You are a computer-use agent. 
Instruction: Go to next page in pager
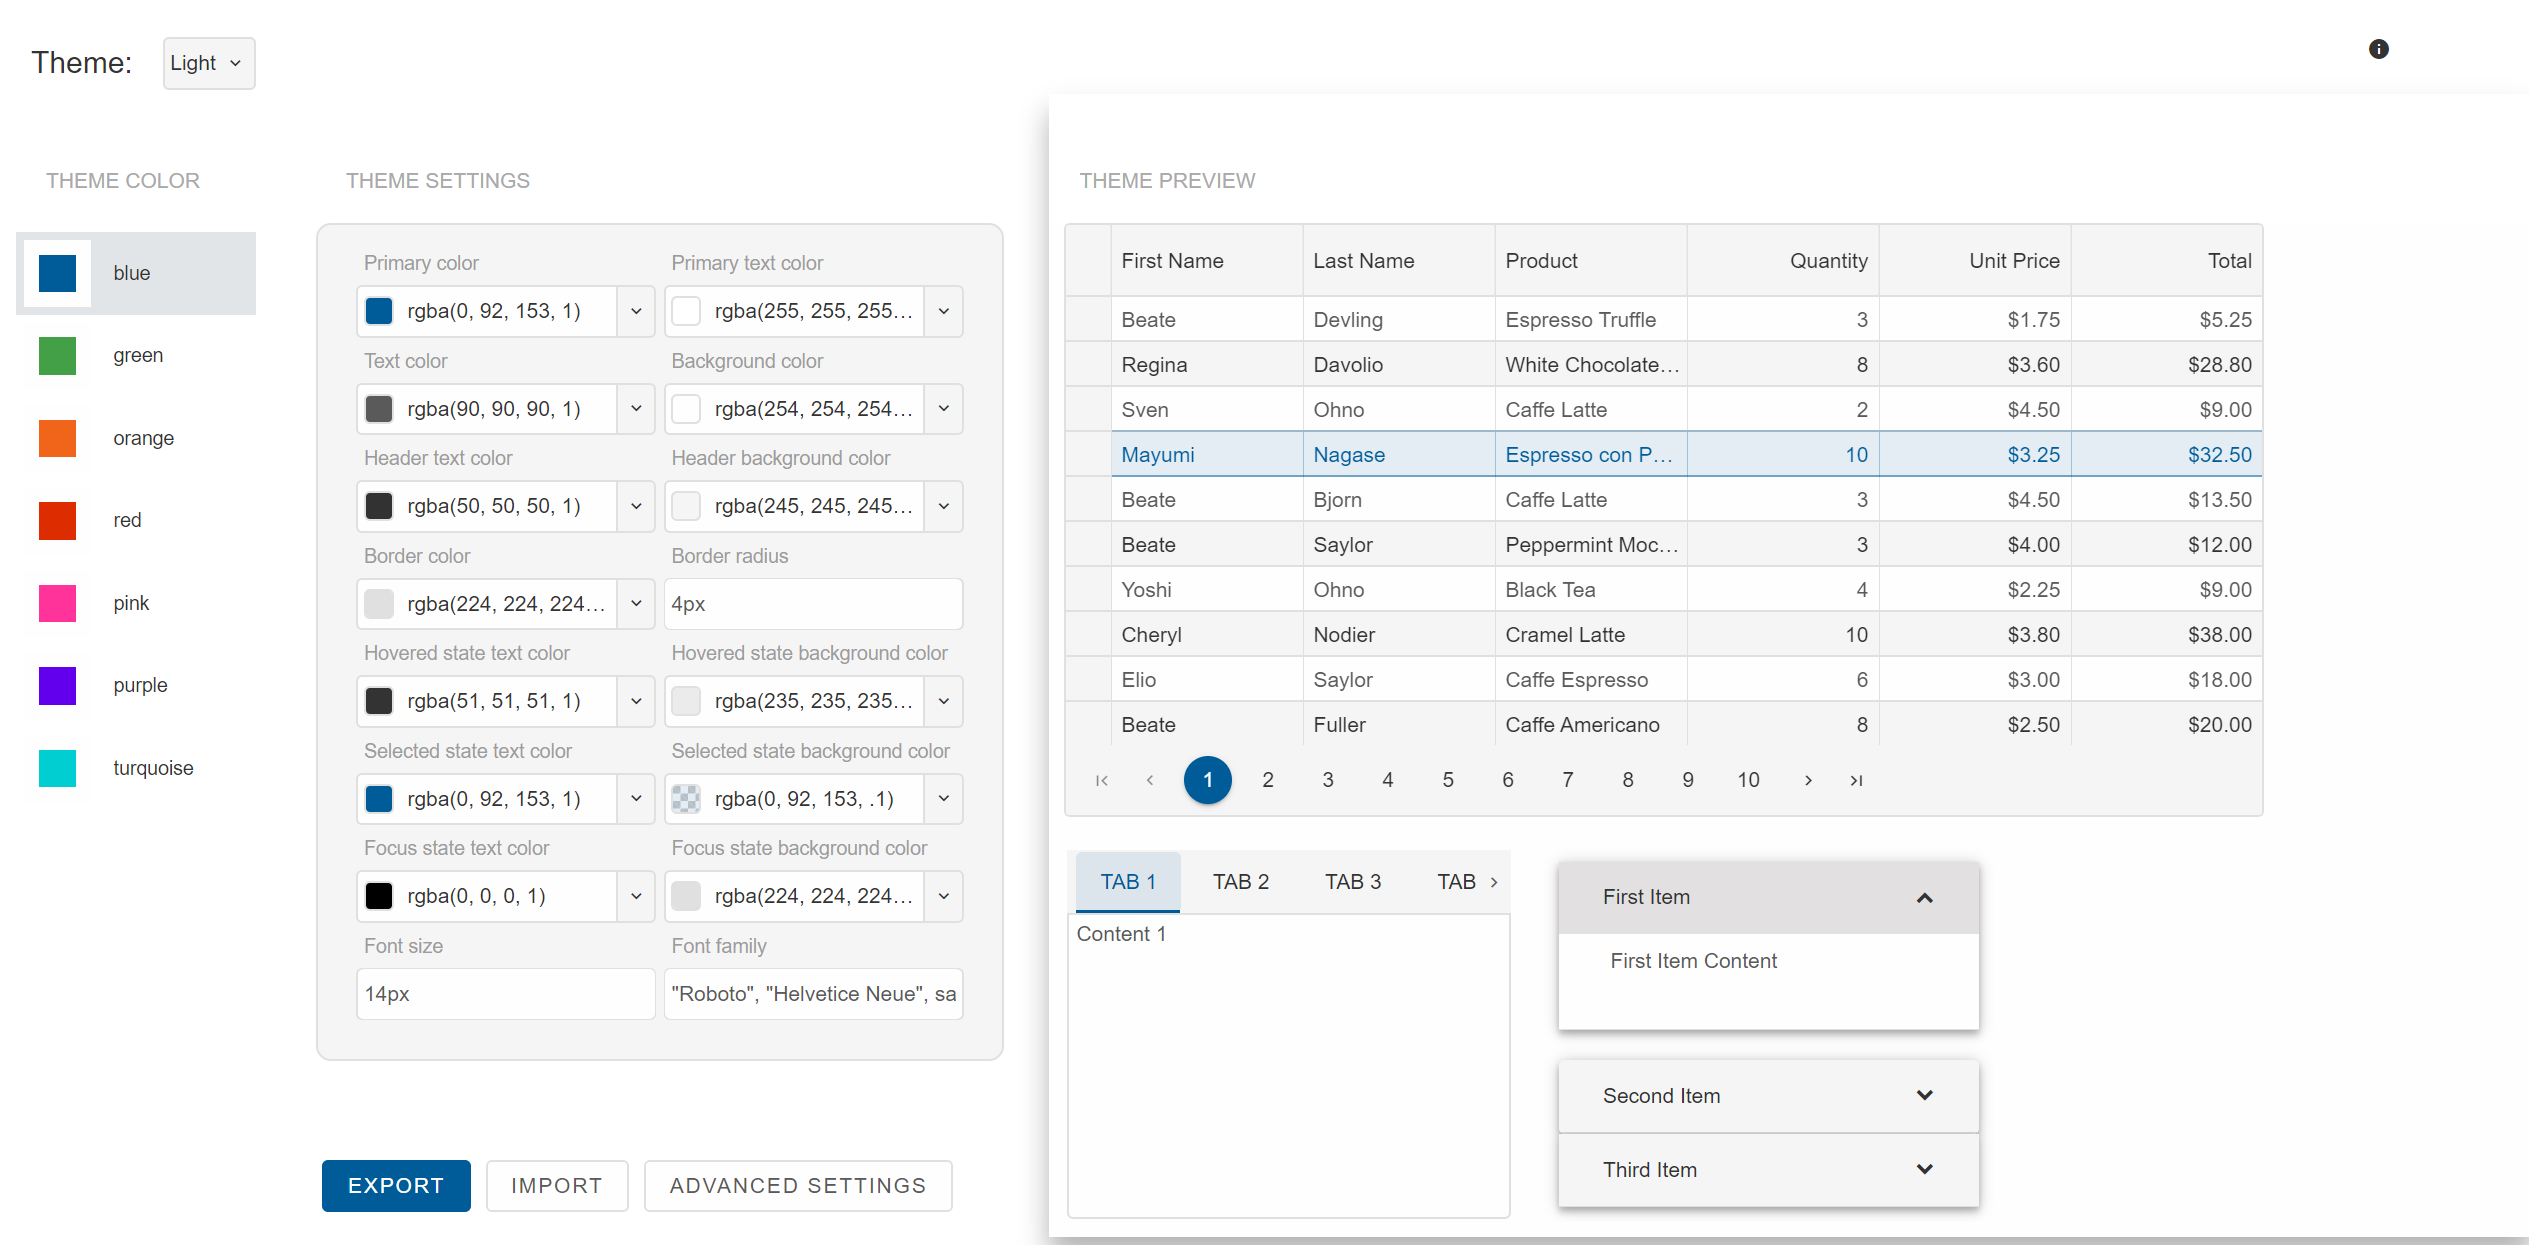coord(1808,780)
